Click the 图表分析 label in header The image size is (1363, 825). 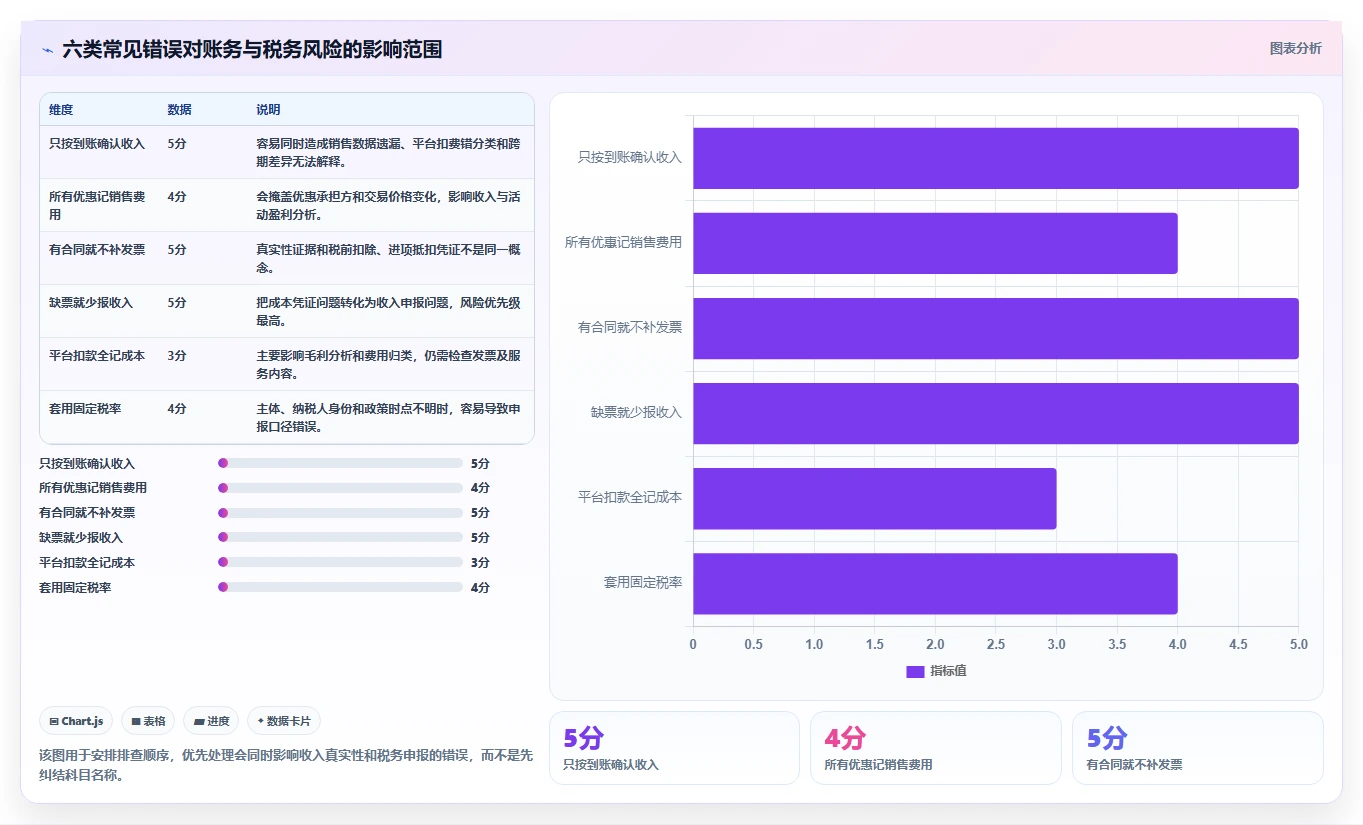pyautogui.click(x=1295, y=48)
